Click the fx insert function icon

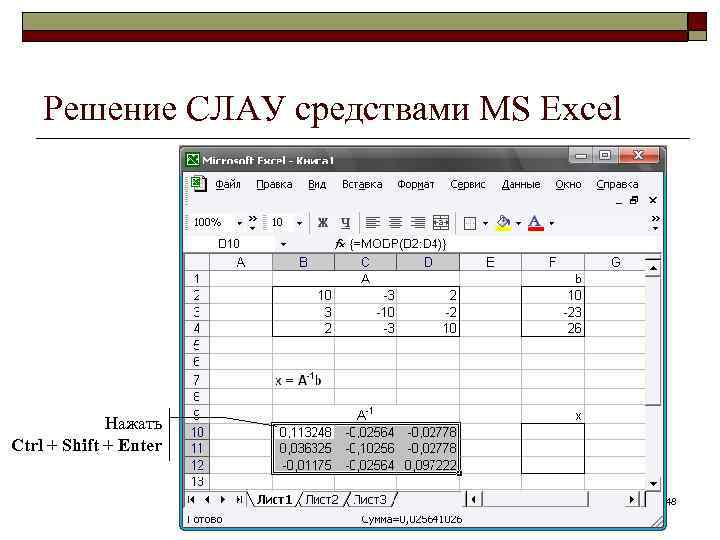(340, 244)
